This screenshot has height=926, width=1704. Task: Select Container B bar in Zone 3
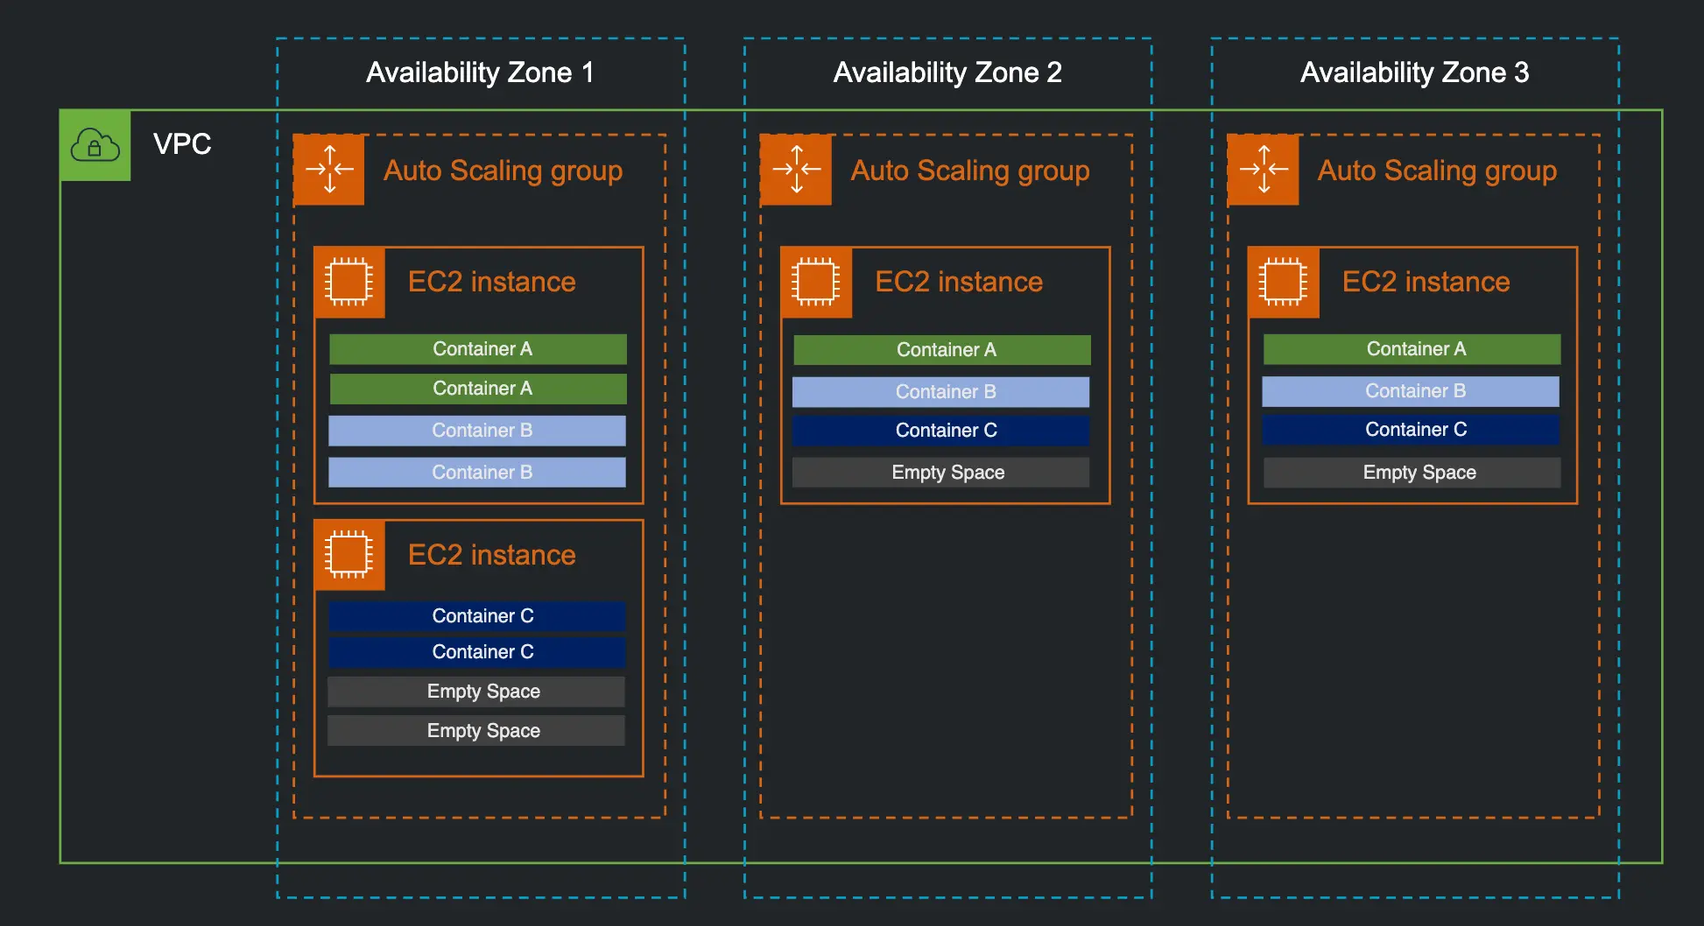1411,391
